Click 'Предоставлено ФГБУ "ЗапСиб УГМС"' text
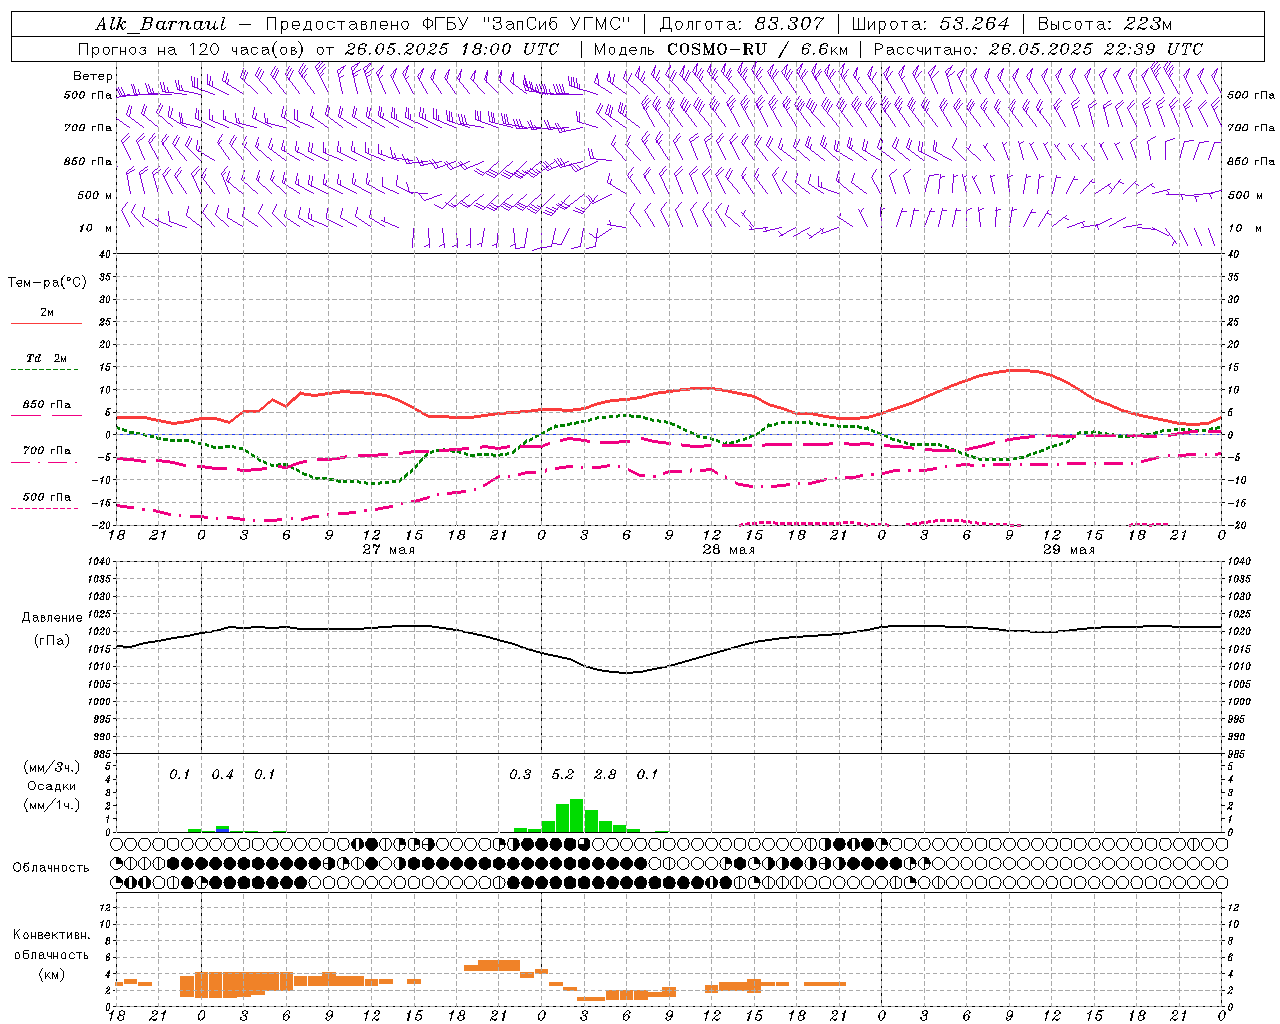 click(447, 24)
